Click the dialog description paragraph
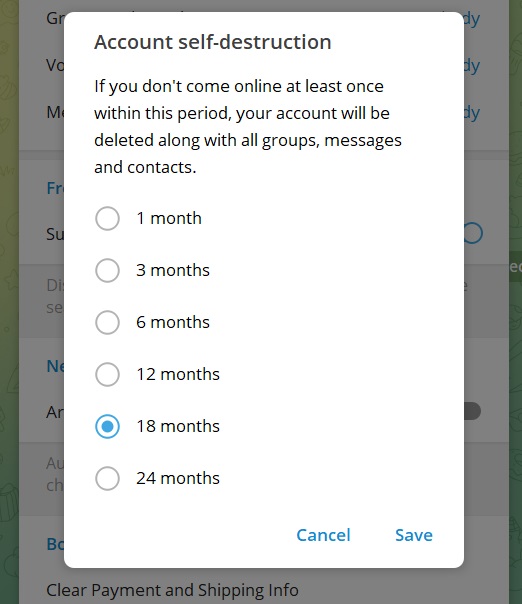Viewport: 522px width, 604px height. [248, 127]
